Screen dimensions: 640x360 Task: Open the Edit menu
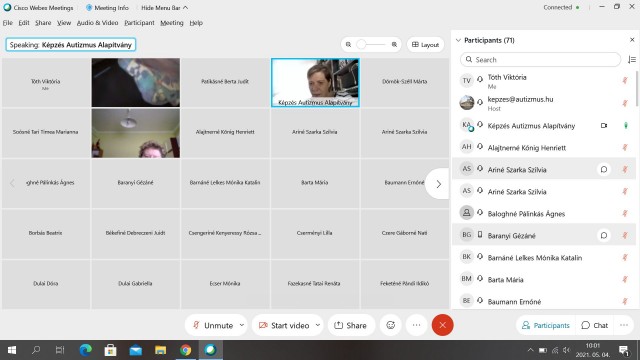point(24,23)
